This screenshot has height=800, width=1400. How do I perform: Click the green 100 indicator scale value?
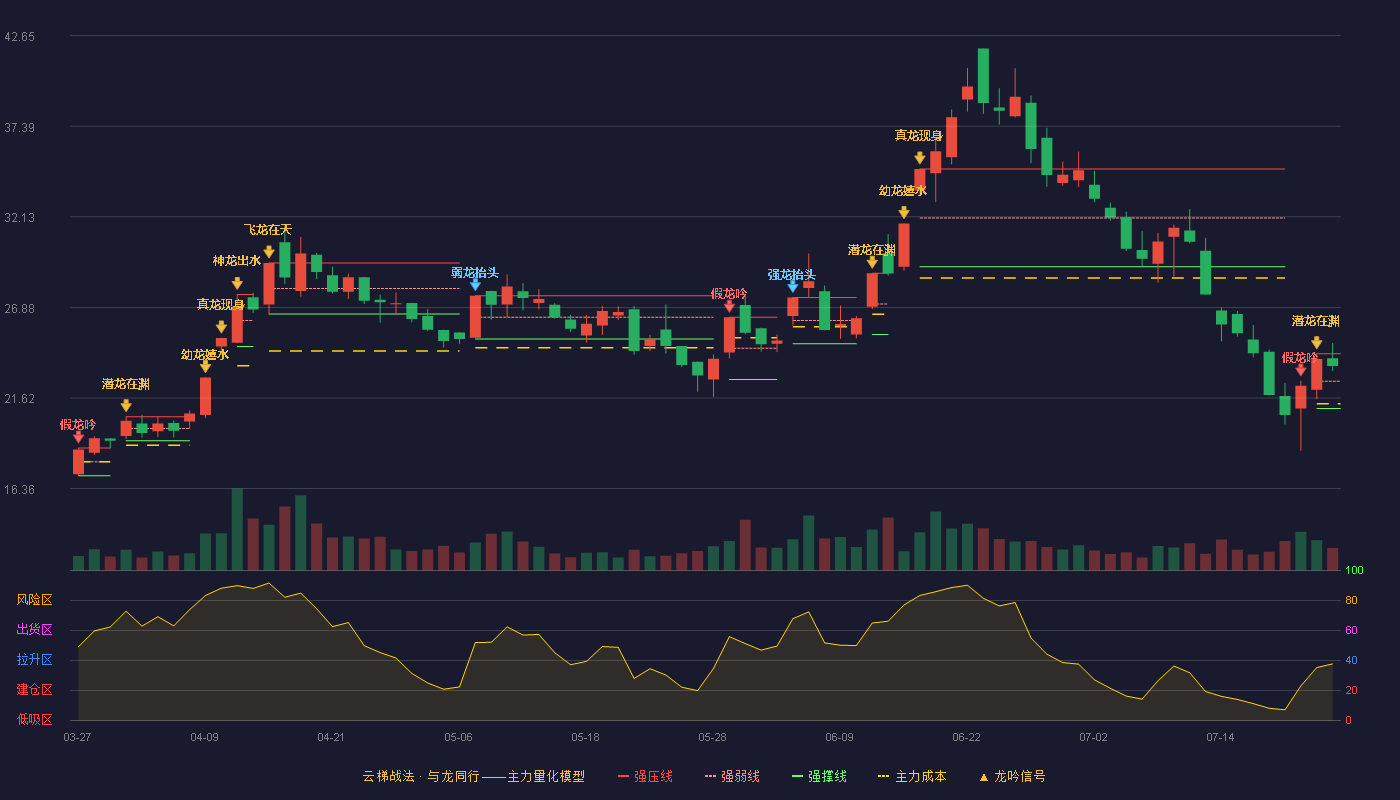pos(1354,570)
